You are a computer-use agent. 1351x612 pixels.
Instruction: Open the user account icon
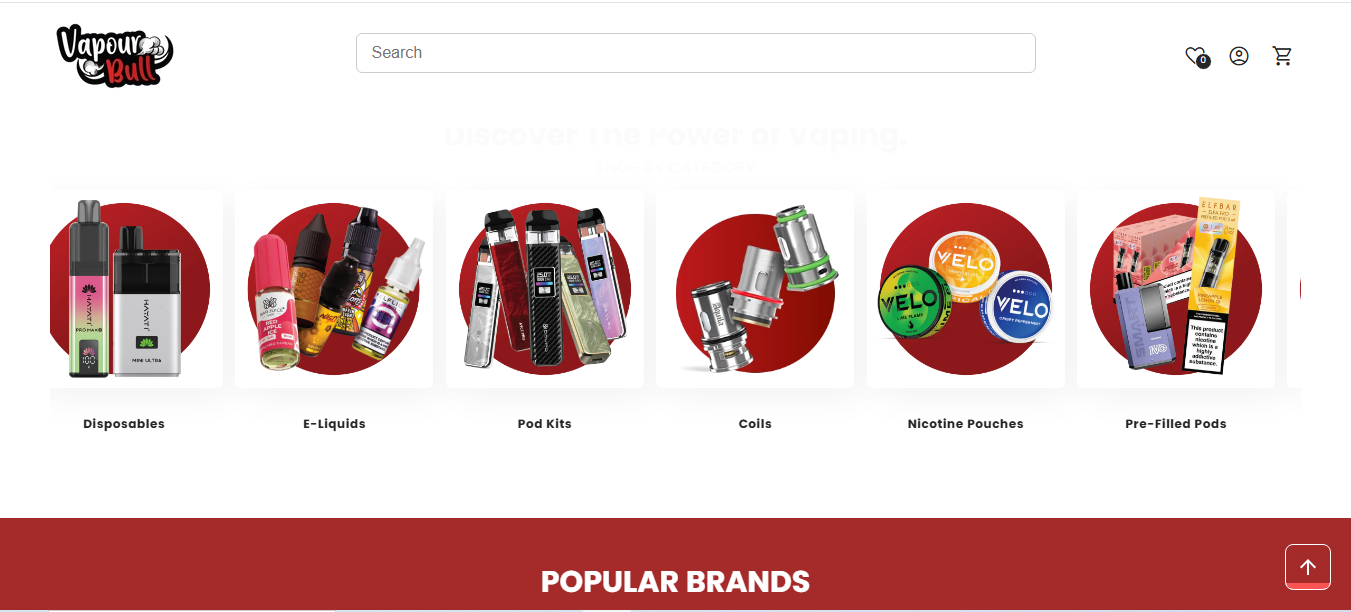point(1239,56)
